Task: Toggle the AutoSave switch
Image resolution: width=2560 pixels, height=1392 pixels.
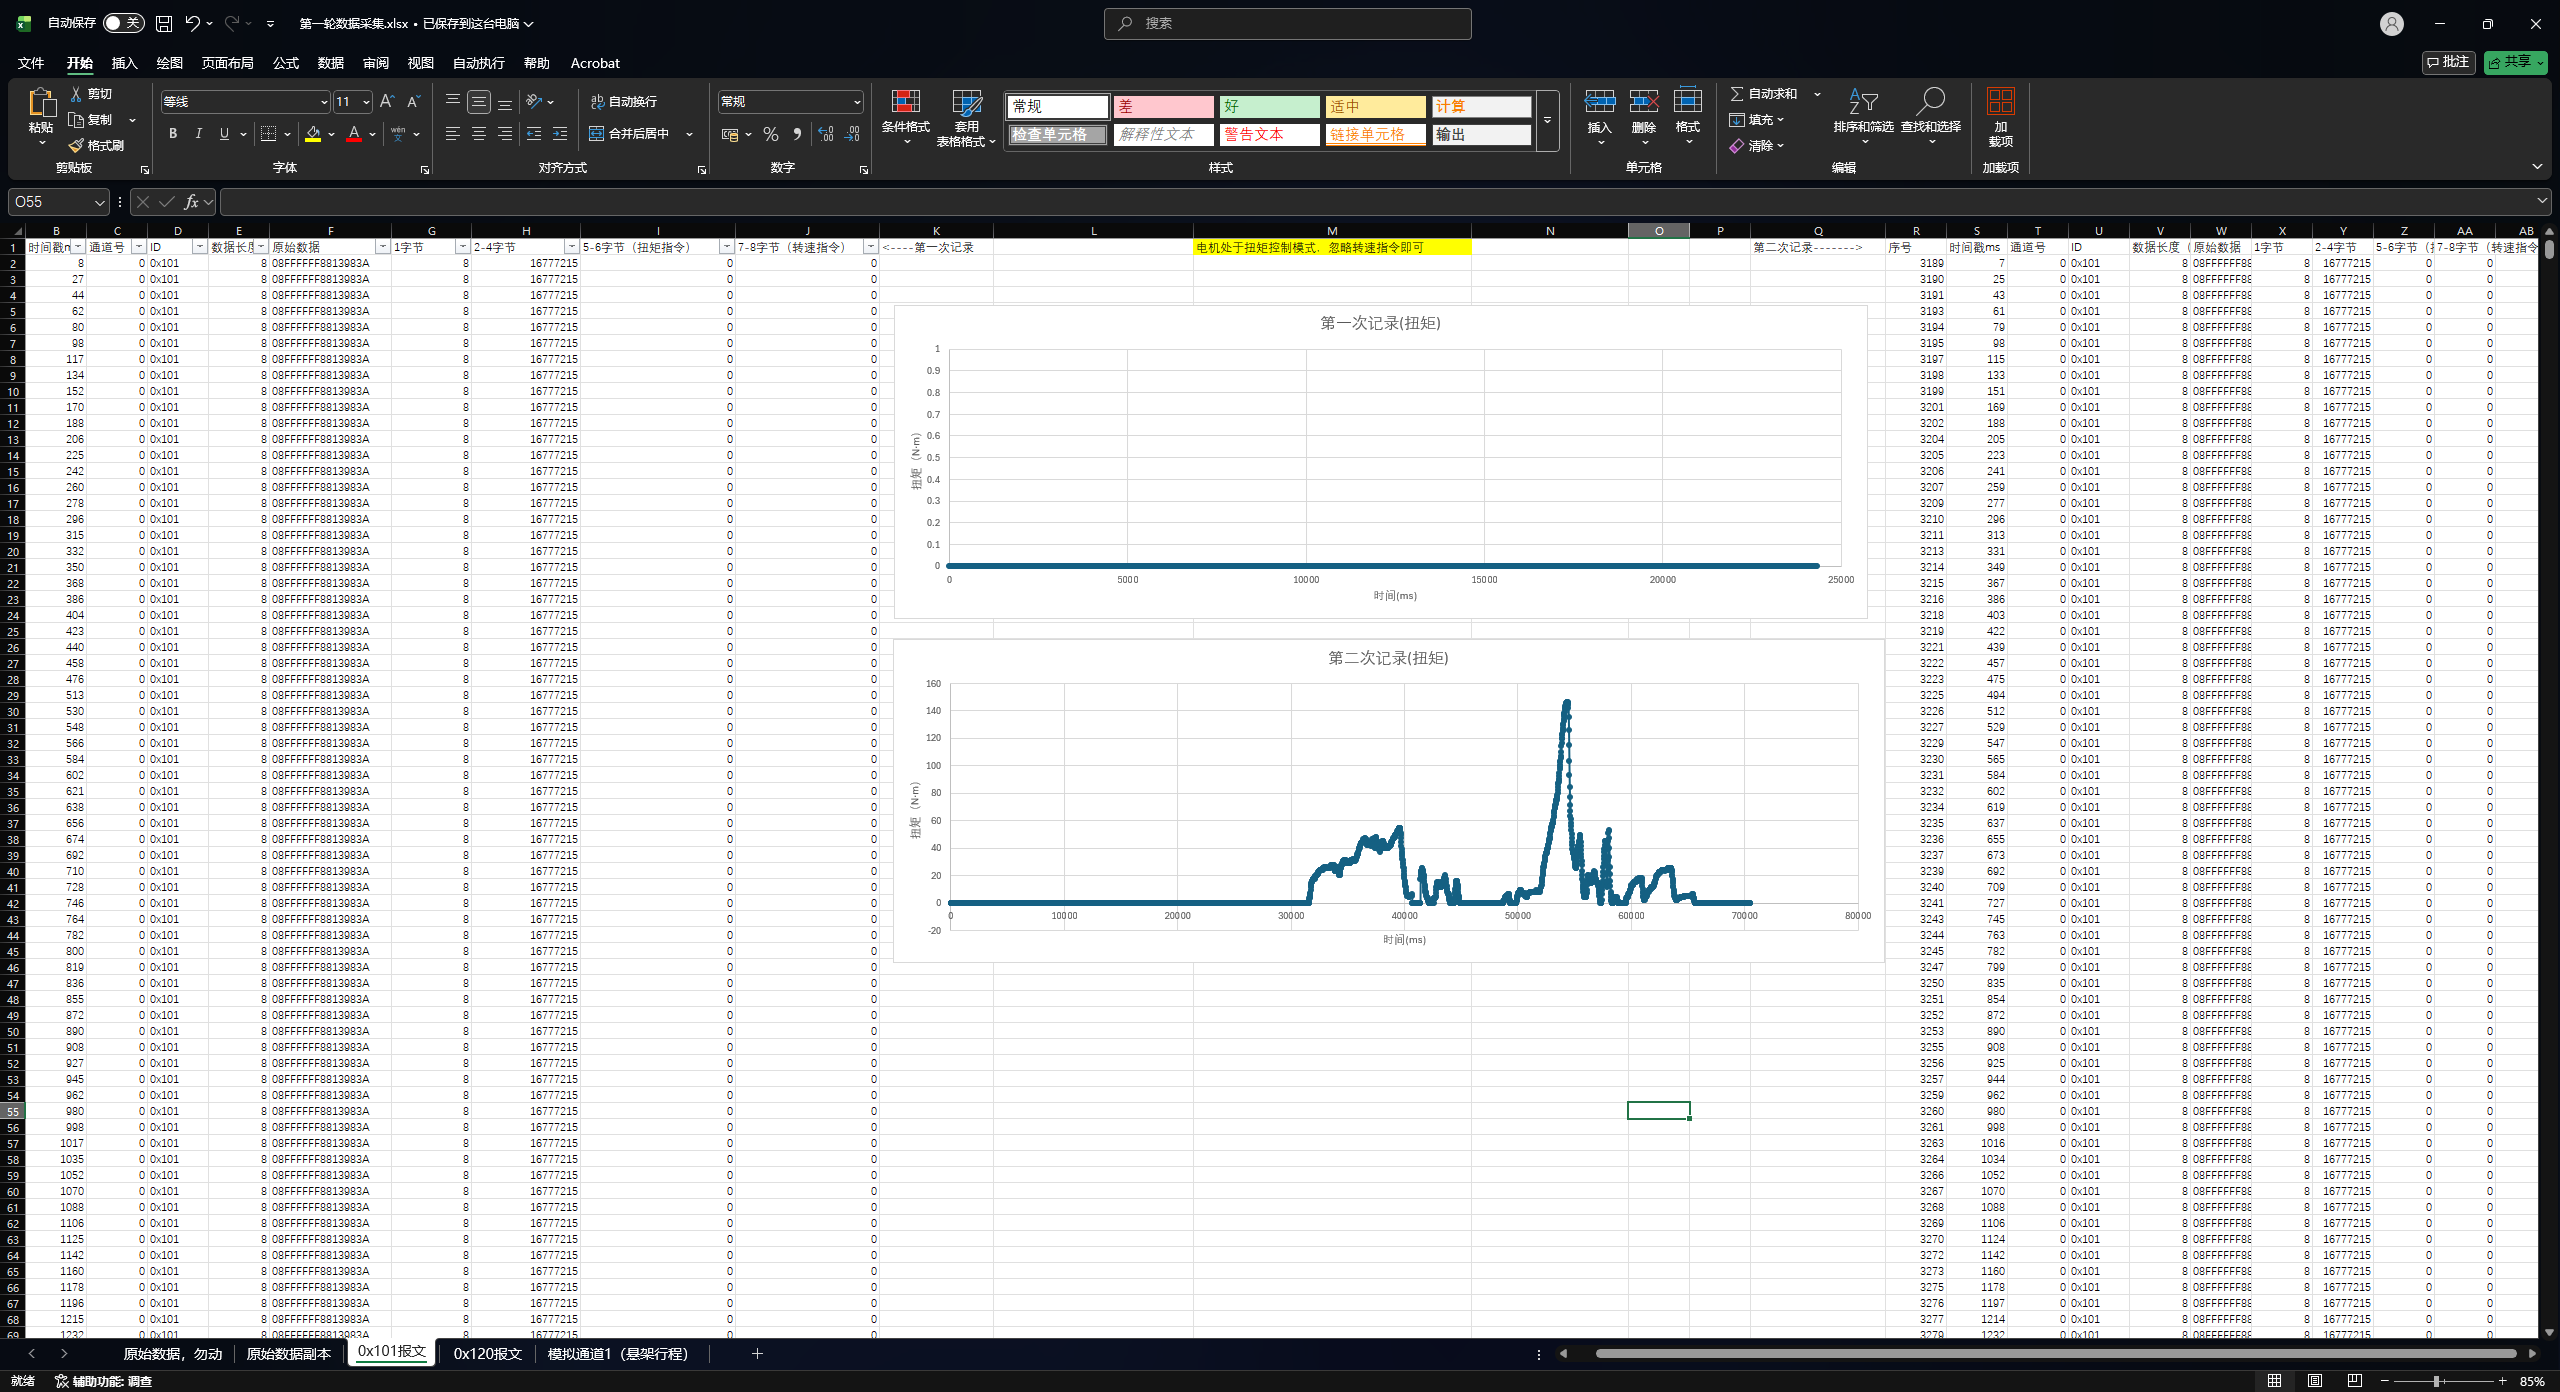Action: click(x=123, y=23)
